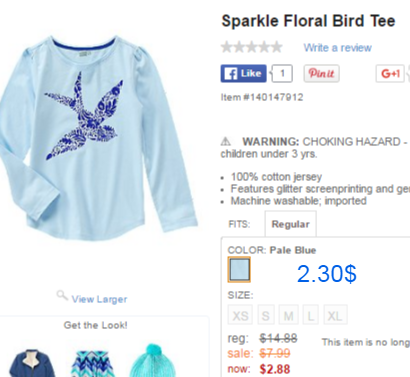The width and height of the screenshot is (410, 377).
Task: Click the blue bird tee product image
Action: point(97,137)
